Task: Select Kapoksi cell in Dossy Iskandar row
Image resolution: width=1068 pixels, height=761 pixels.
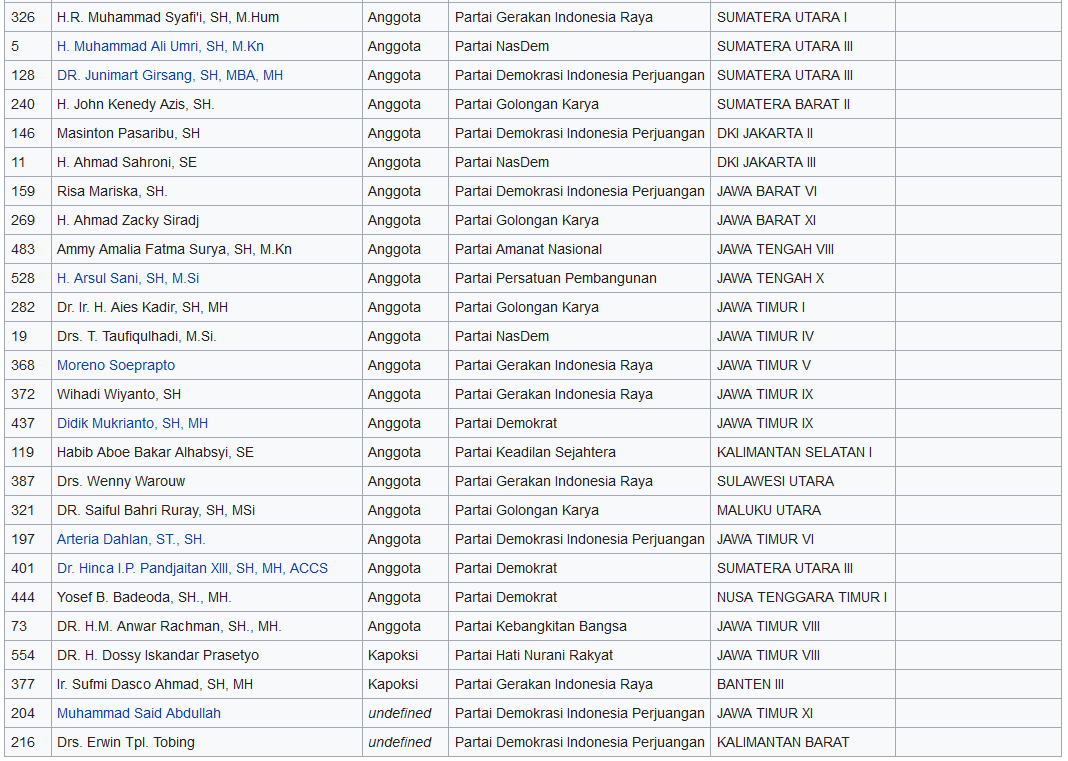Action: coord(405,655)
